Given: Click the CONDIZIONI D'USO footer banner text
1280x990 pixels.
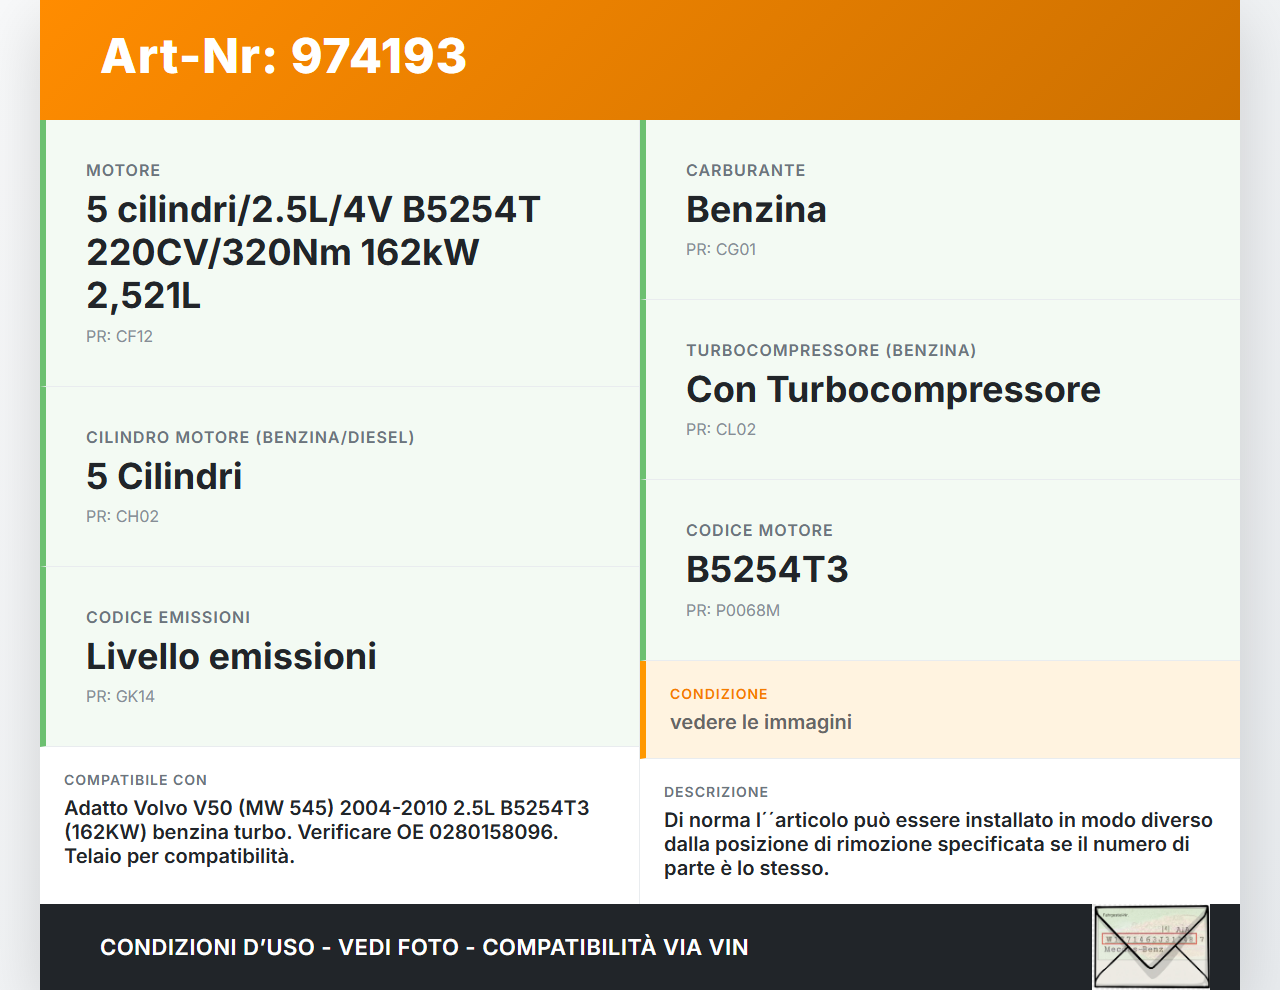Looking at the screenshot, I should (424, 947).
